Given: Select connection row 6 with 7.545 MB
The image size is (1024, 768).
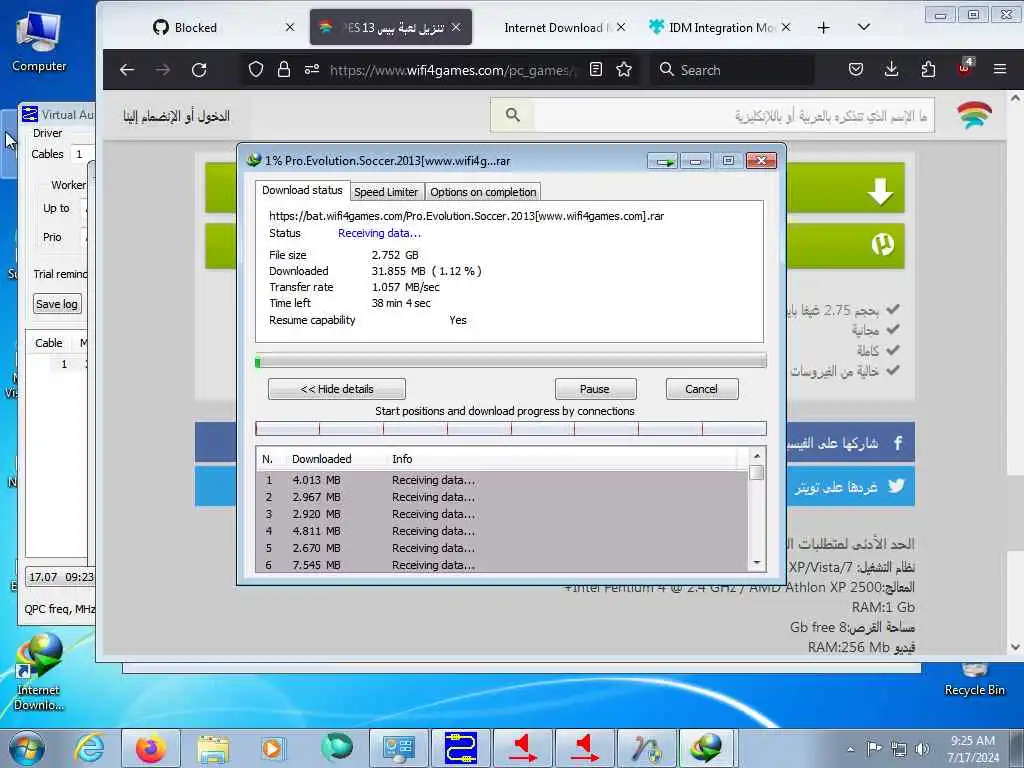Looking at the screenshot, I should pyautogui.click(x=502, y=565).
